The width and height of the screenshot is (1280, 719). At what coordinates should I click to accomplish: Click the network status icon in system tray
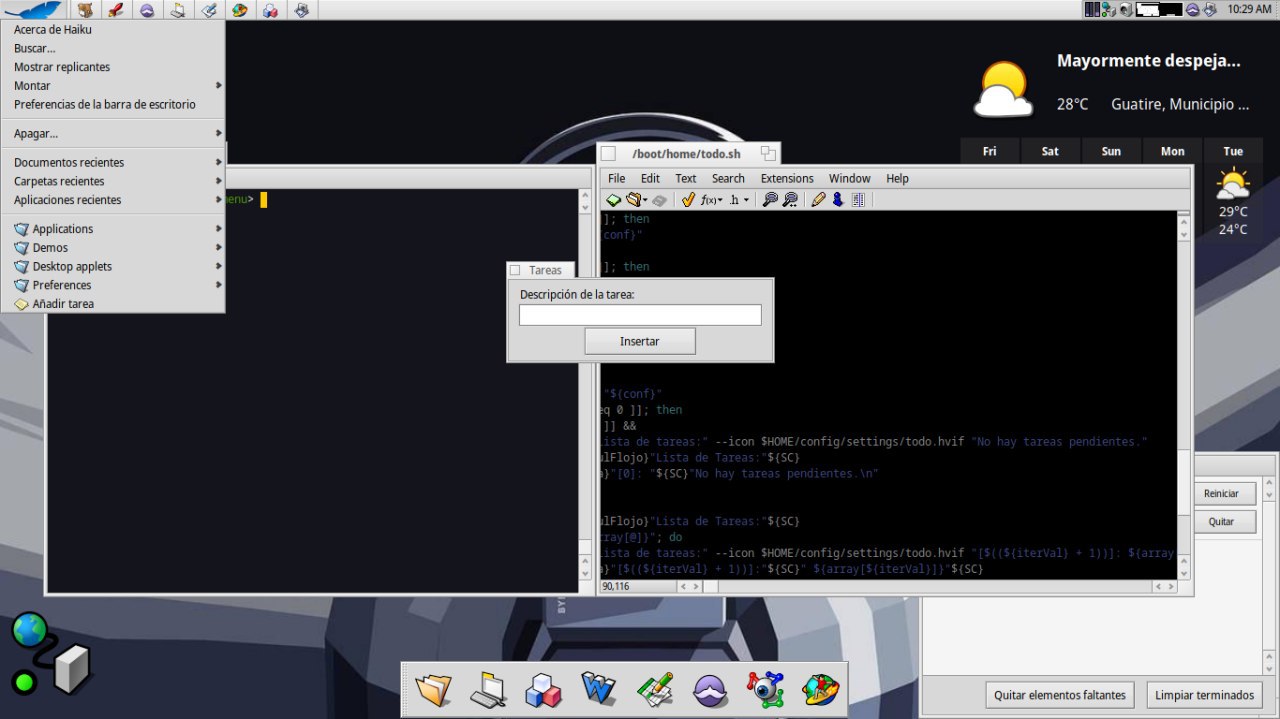1109,9
